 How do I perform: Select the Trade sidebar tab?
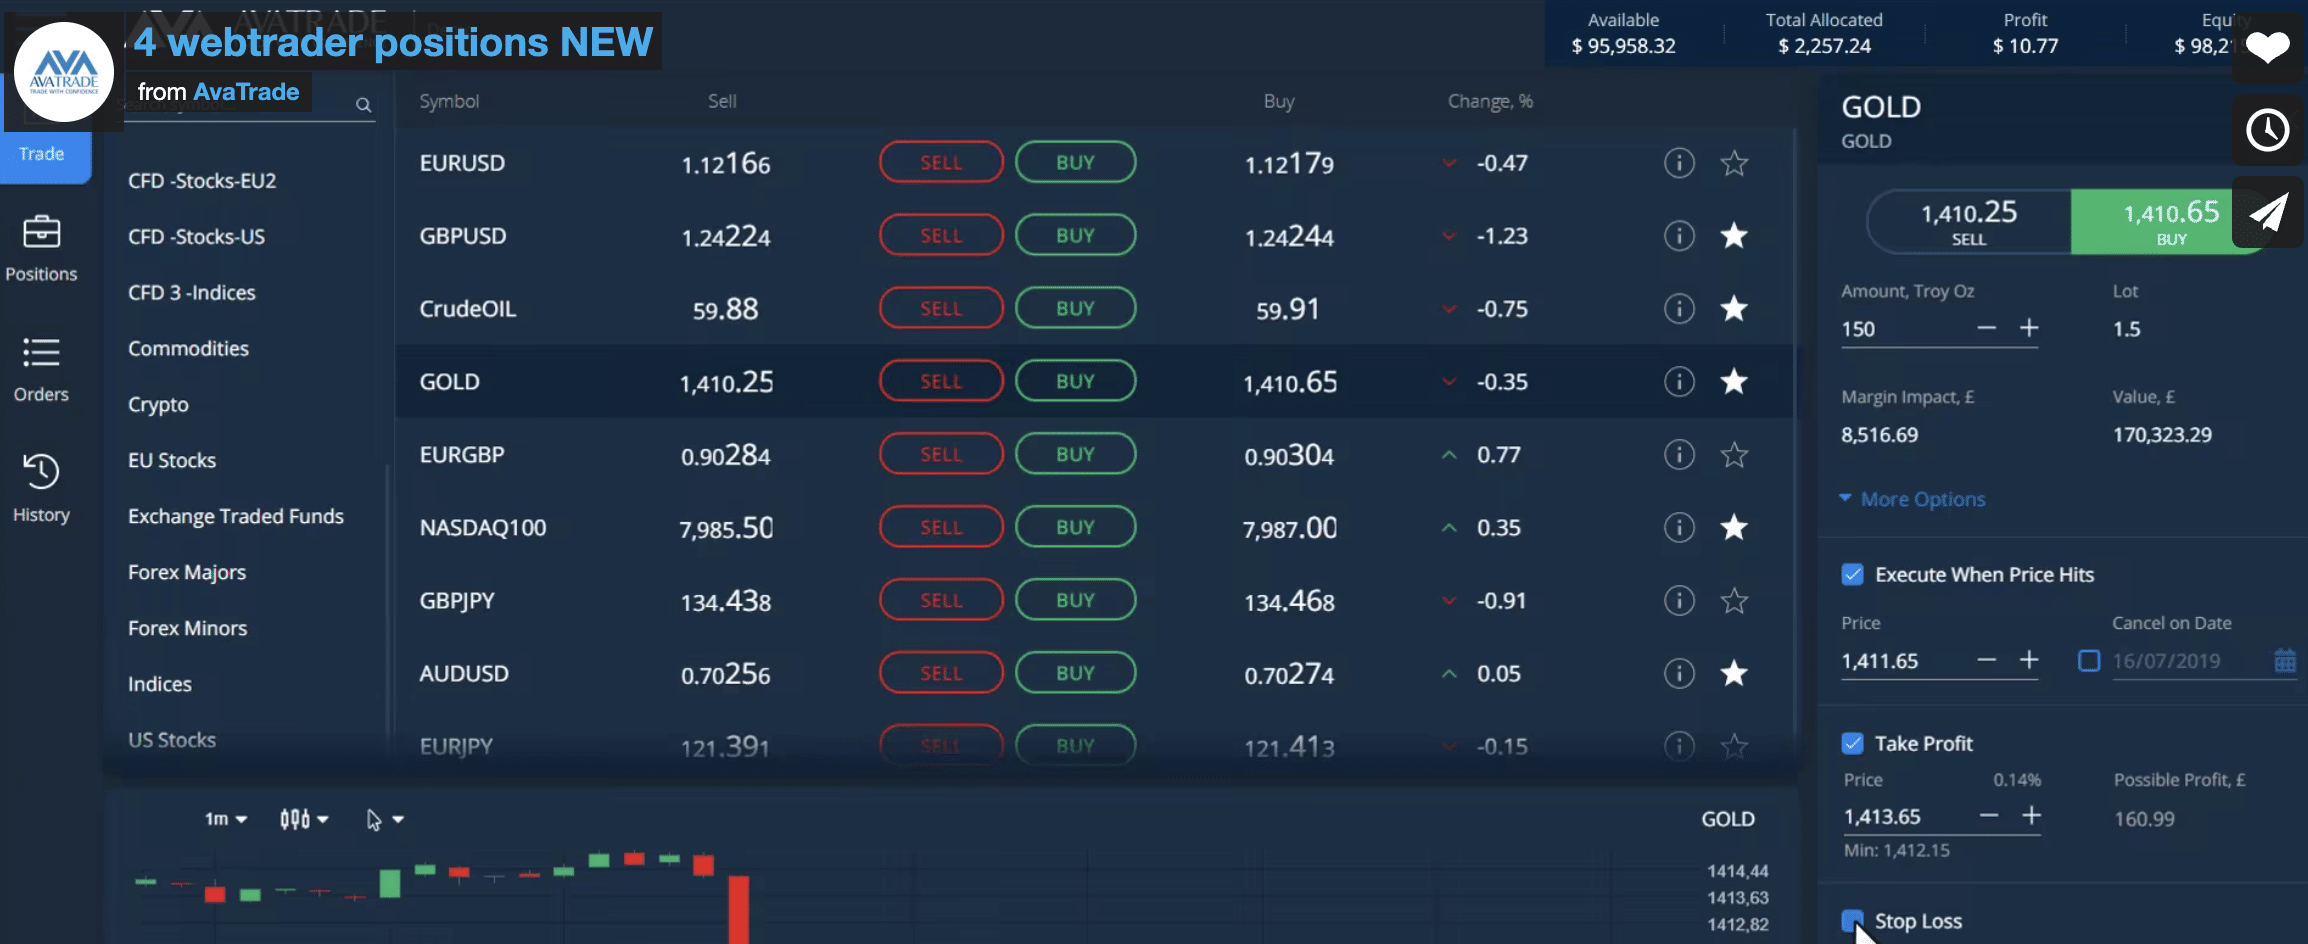tap(41, 154)
